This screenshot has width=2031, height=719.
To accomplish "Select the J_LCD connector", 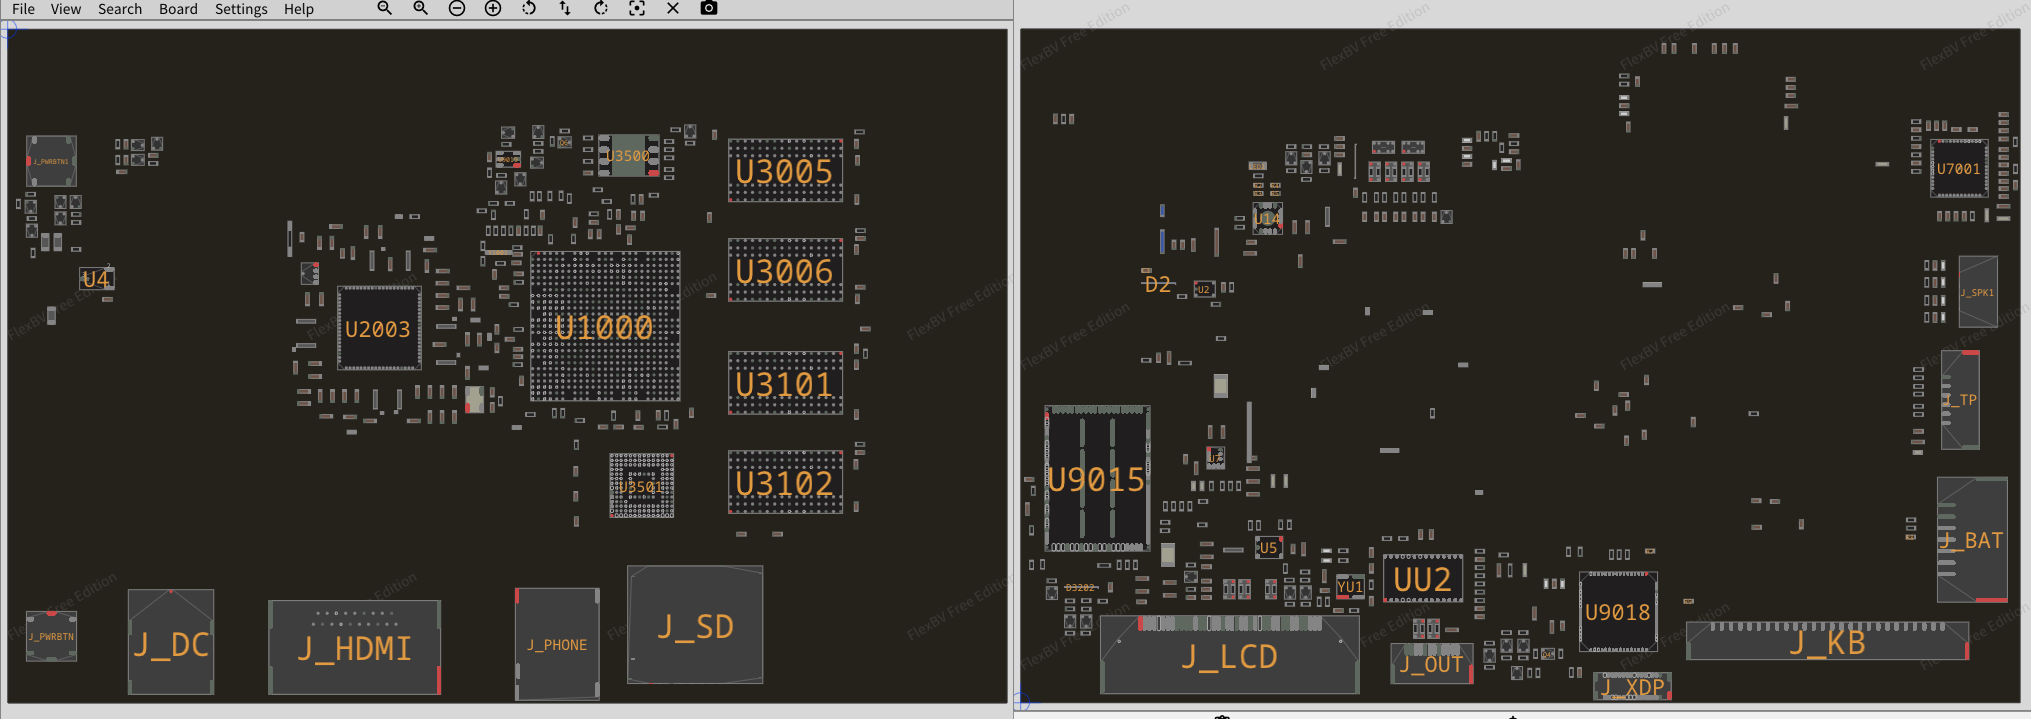I will (x=1229, y=657).
